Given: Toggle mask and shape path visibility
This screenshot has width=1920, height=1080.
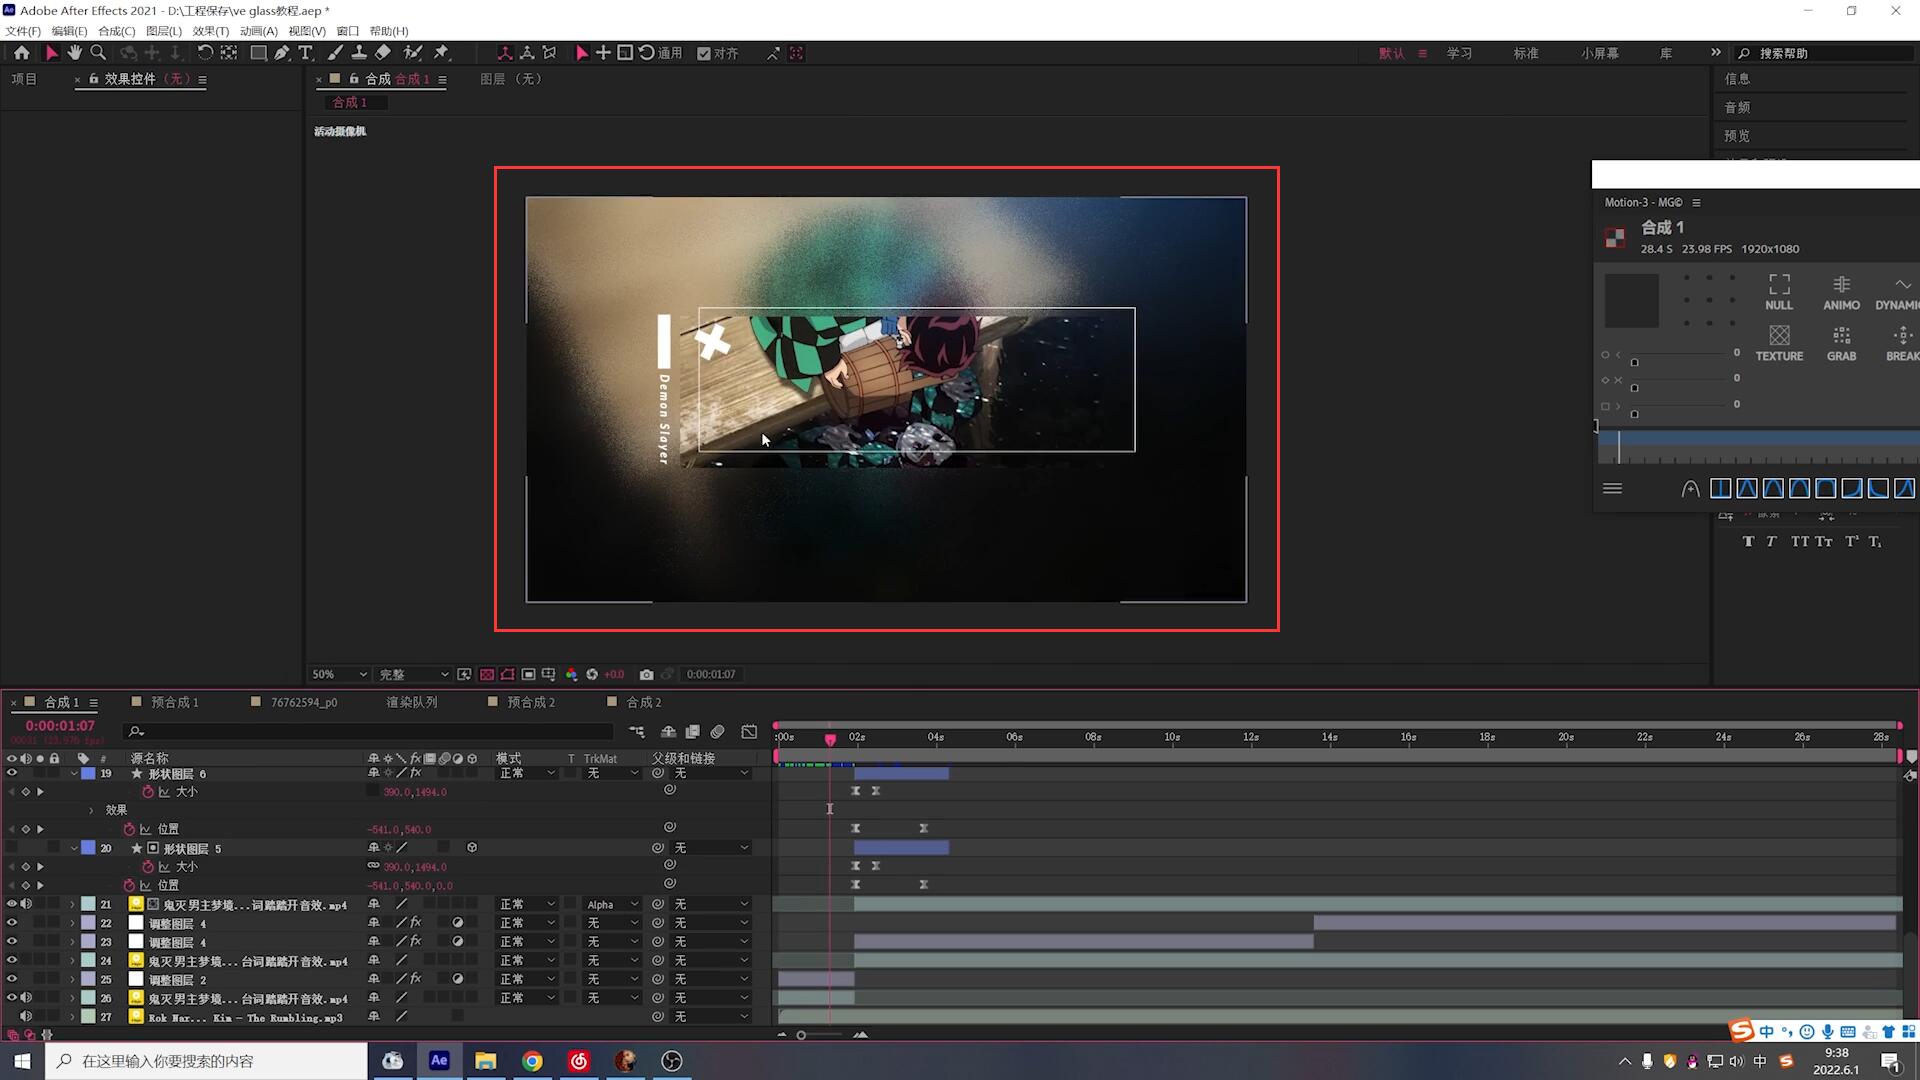Looking at the screenshot, I should 508,674.
